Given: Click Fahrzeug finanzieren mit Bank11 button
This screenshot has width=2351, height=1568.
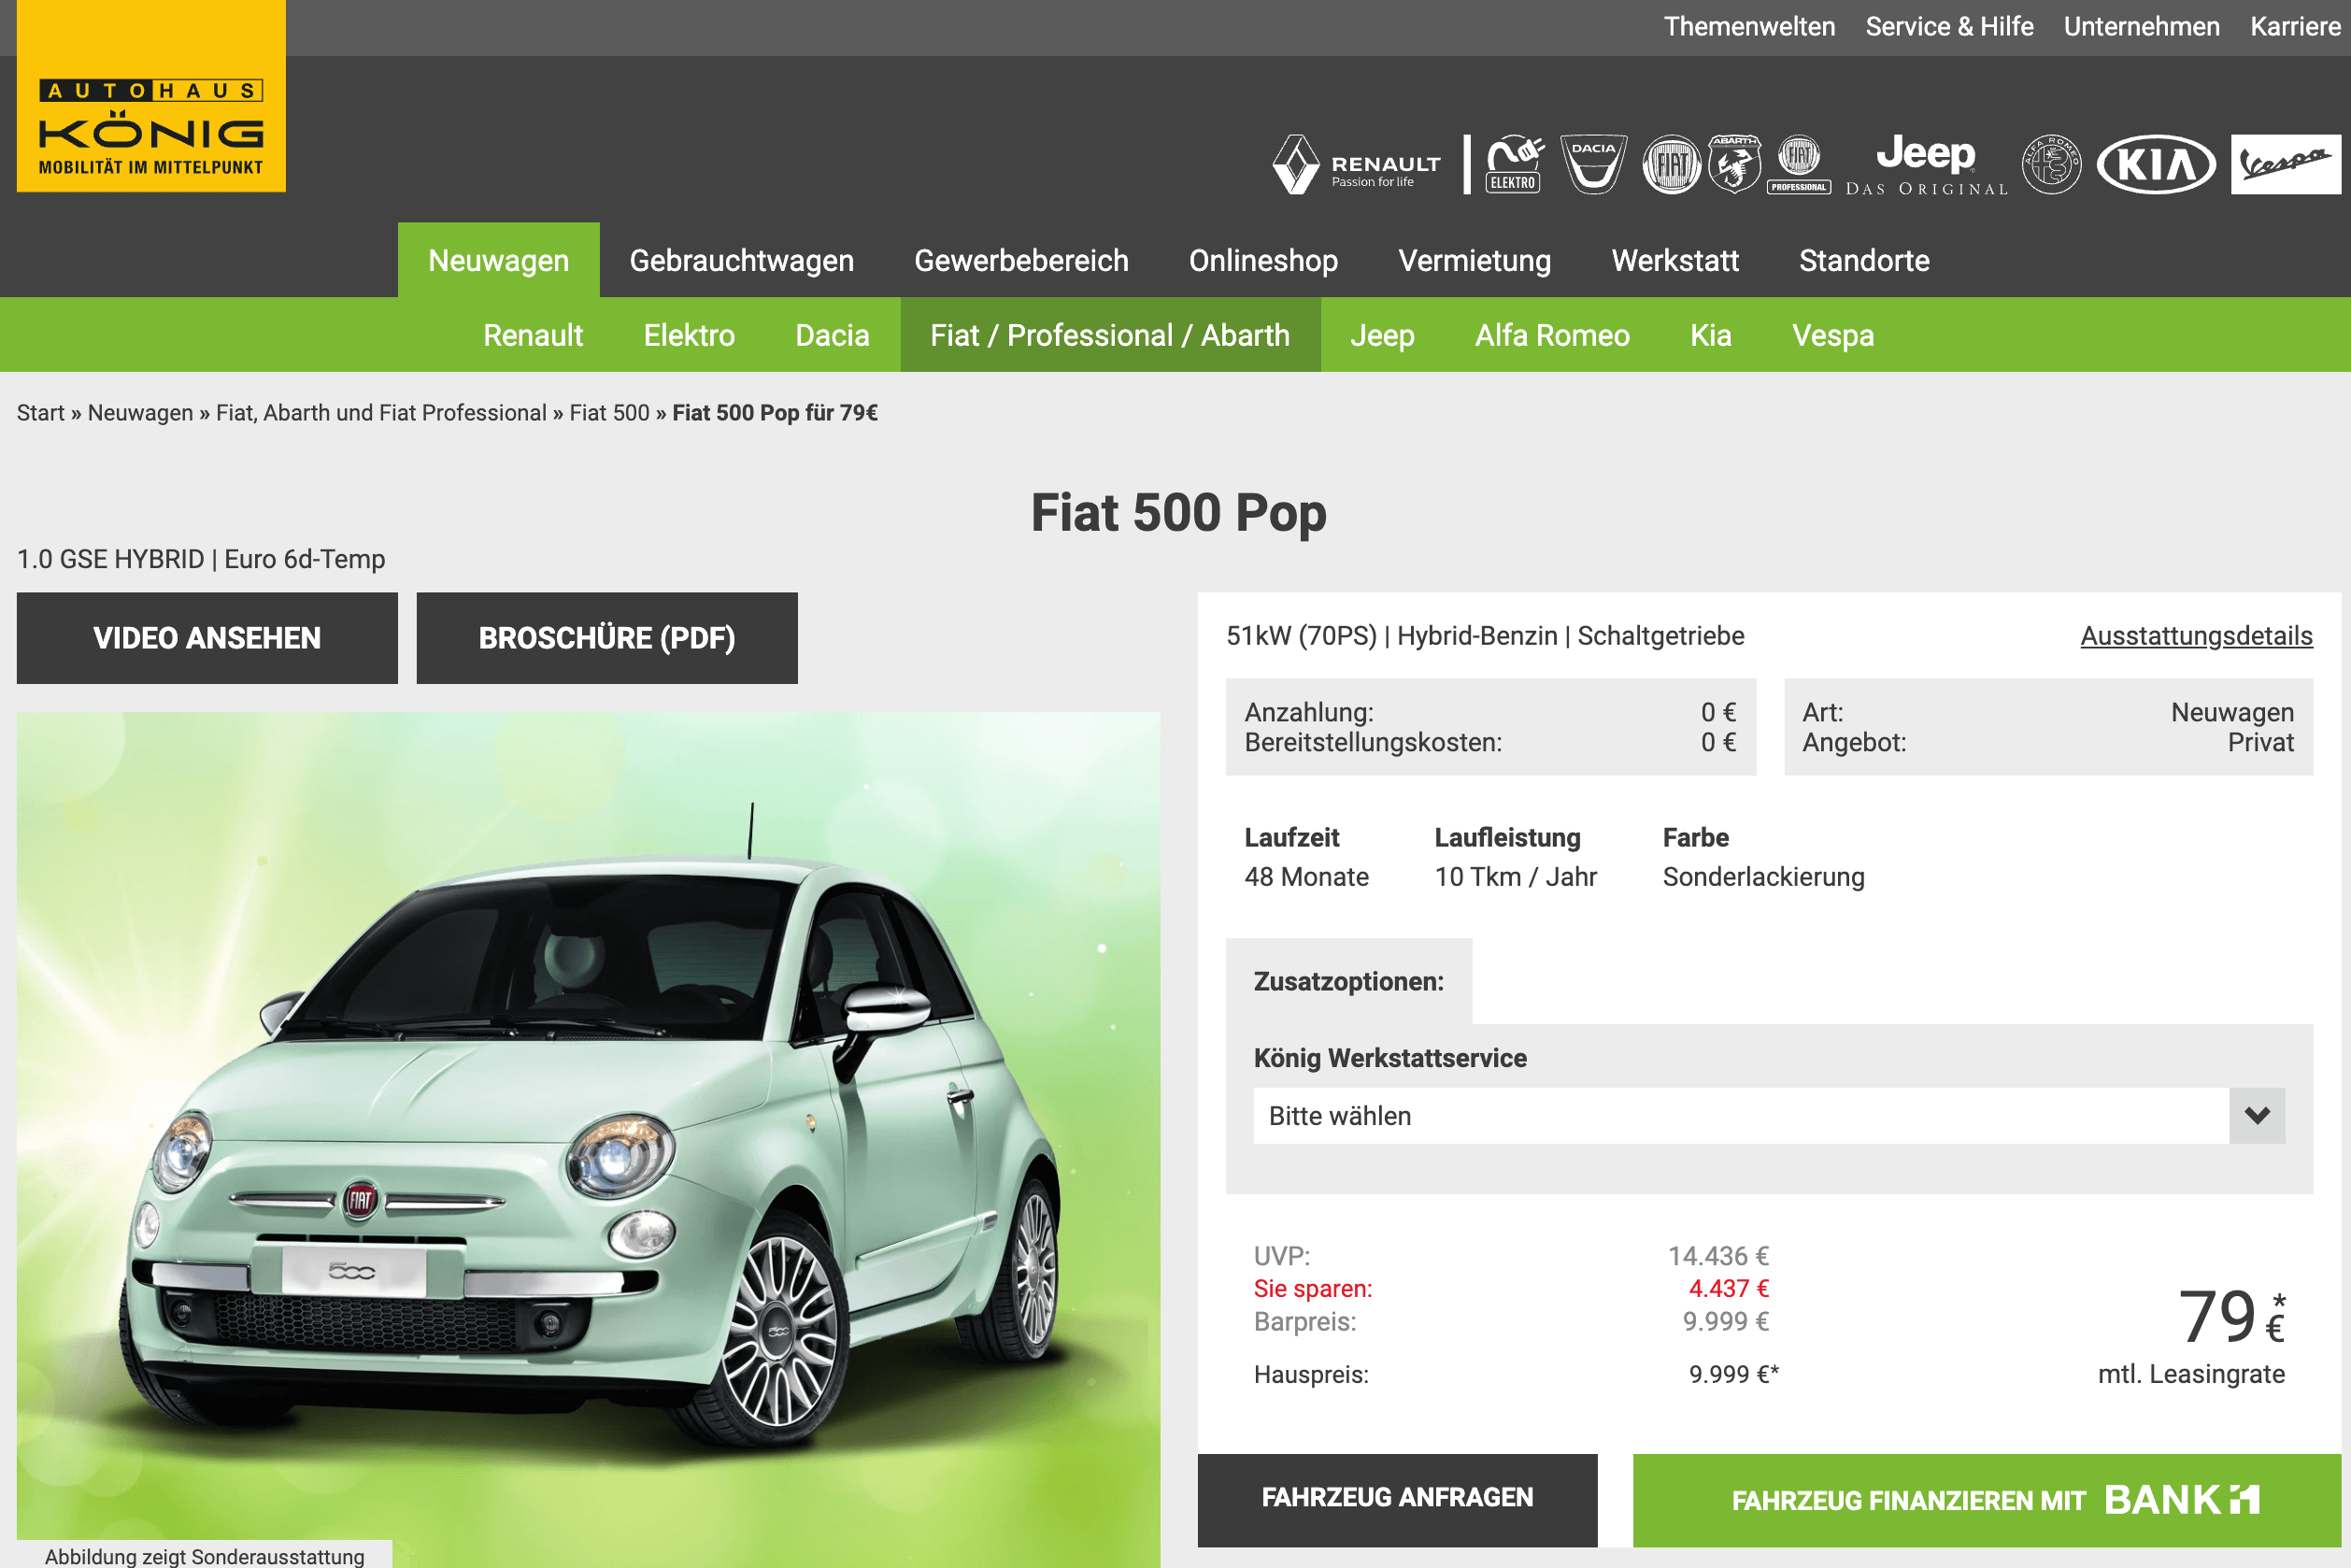Looking at the screenshot, I should pyautogui.click(x=1986, y=1499).
